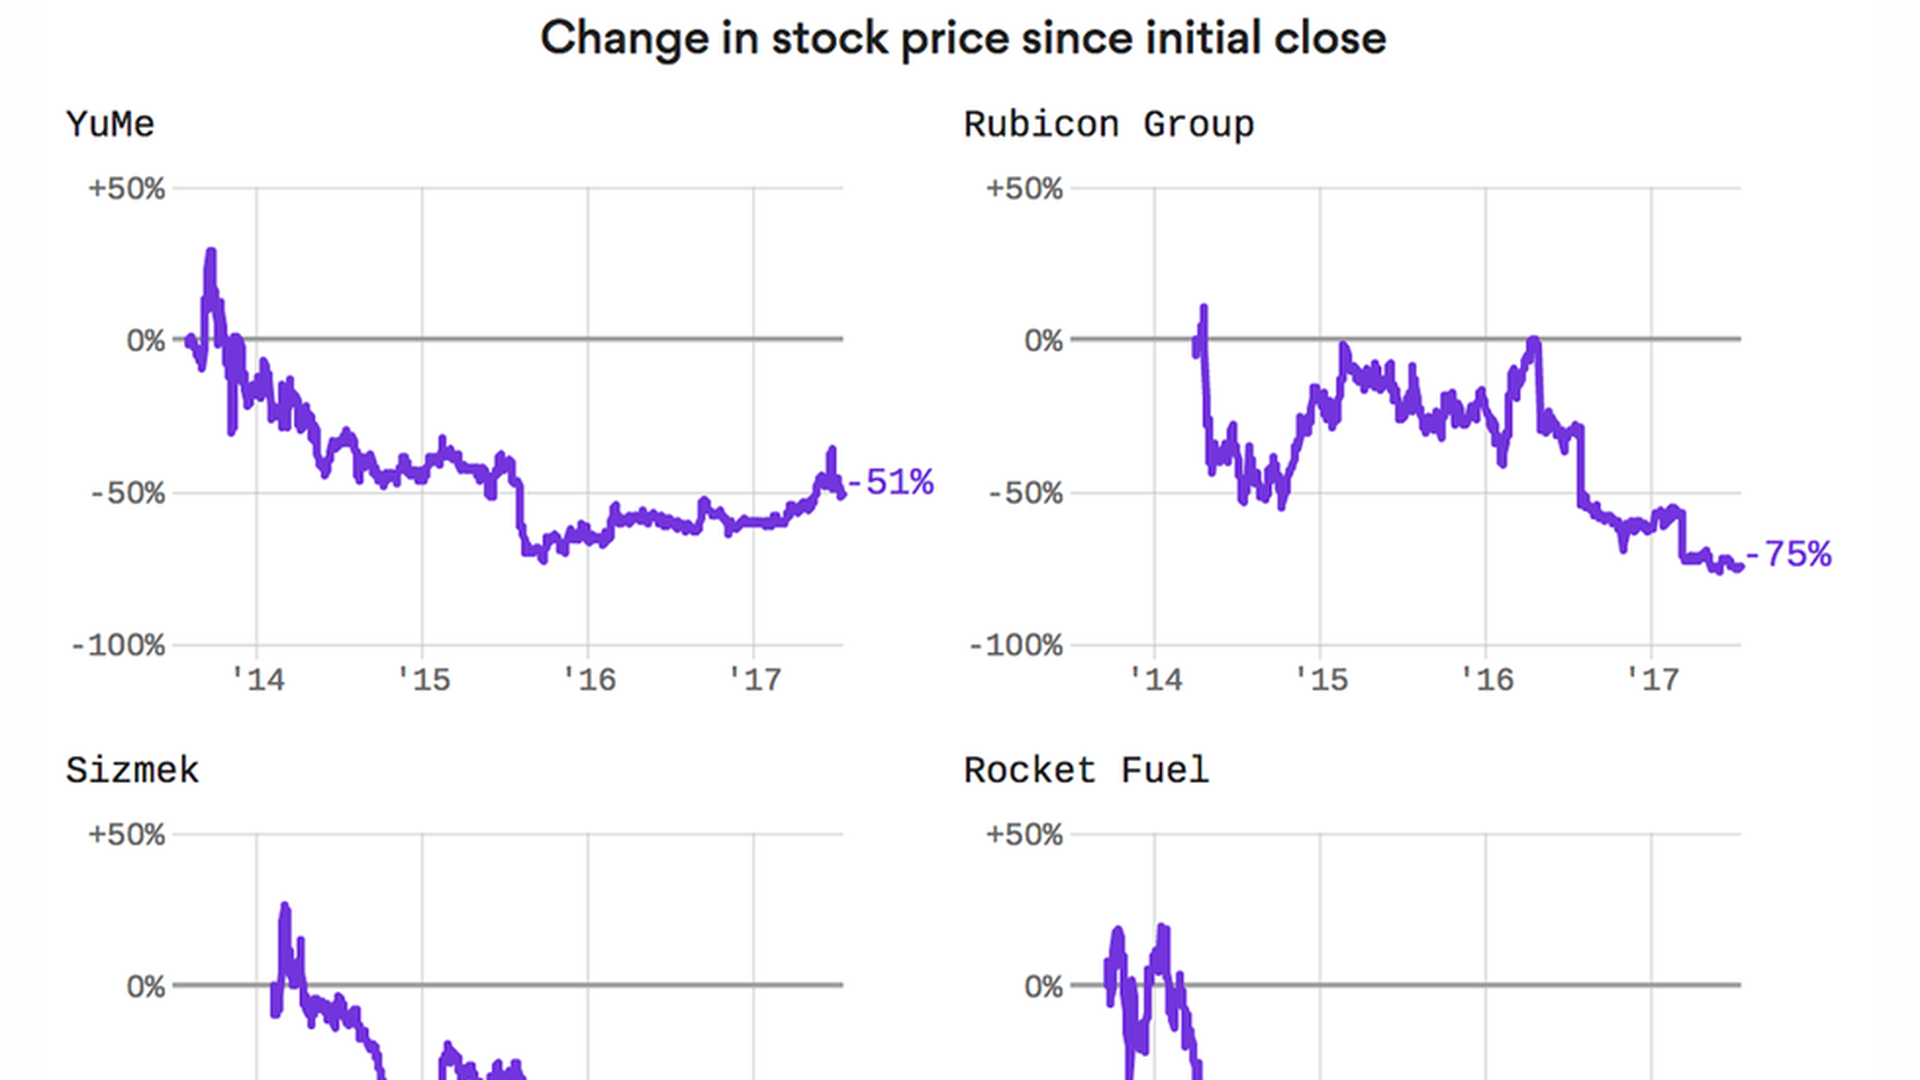Click the main chart title about stock price change
The image size is (1920, 1080).
pos(962,39)
